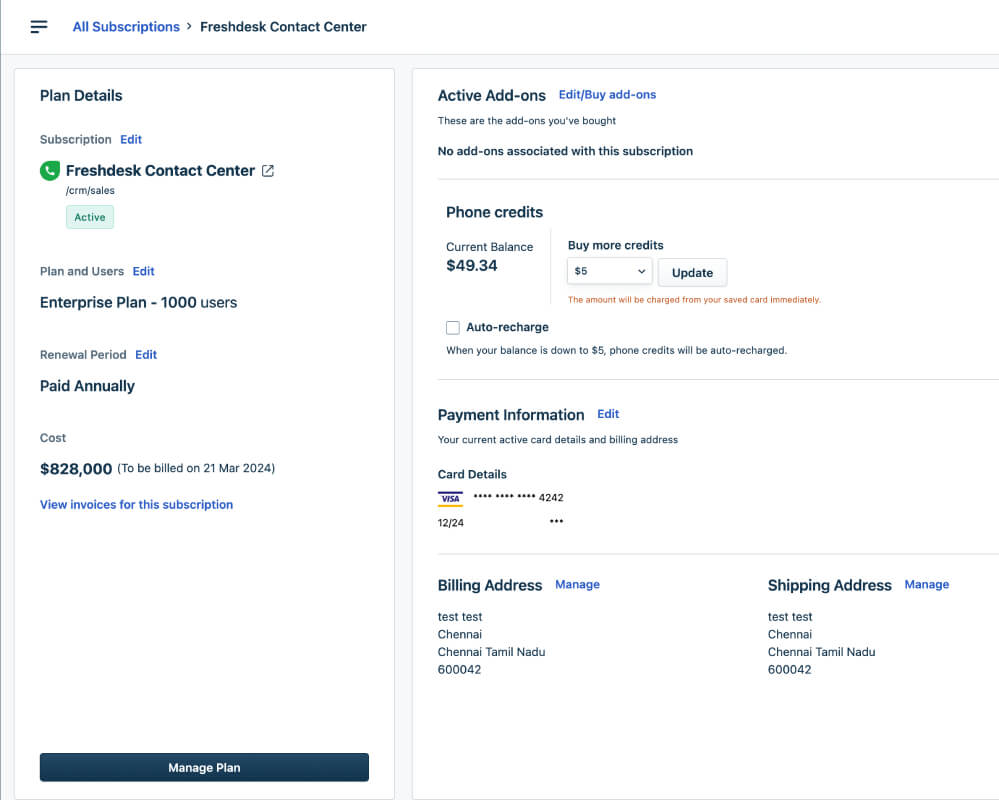Click the Manage Plan button

click(x=205, y=768)
